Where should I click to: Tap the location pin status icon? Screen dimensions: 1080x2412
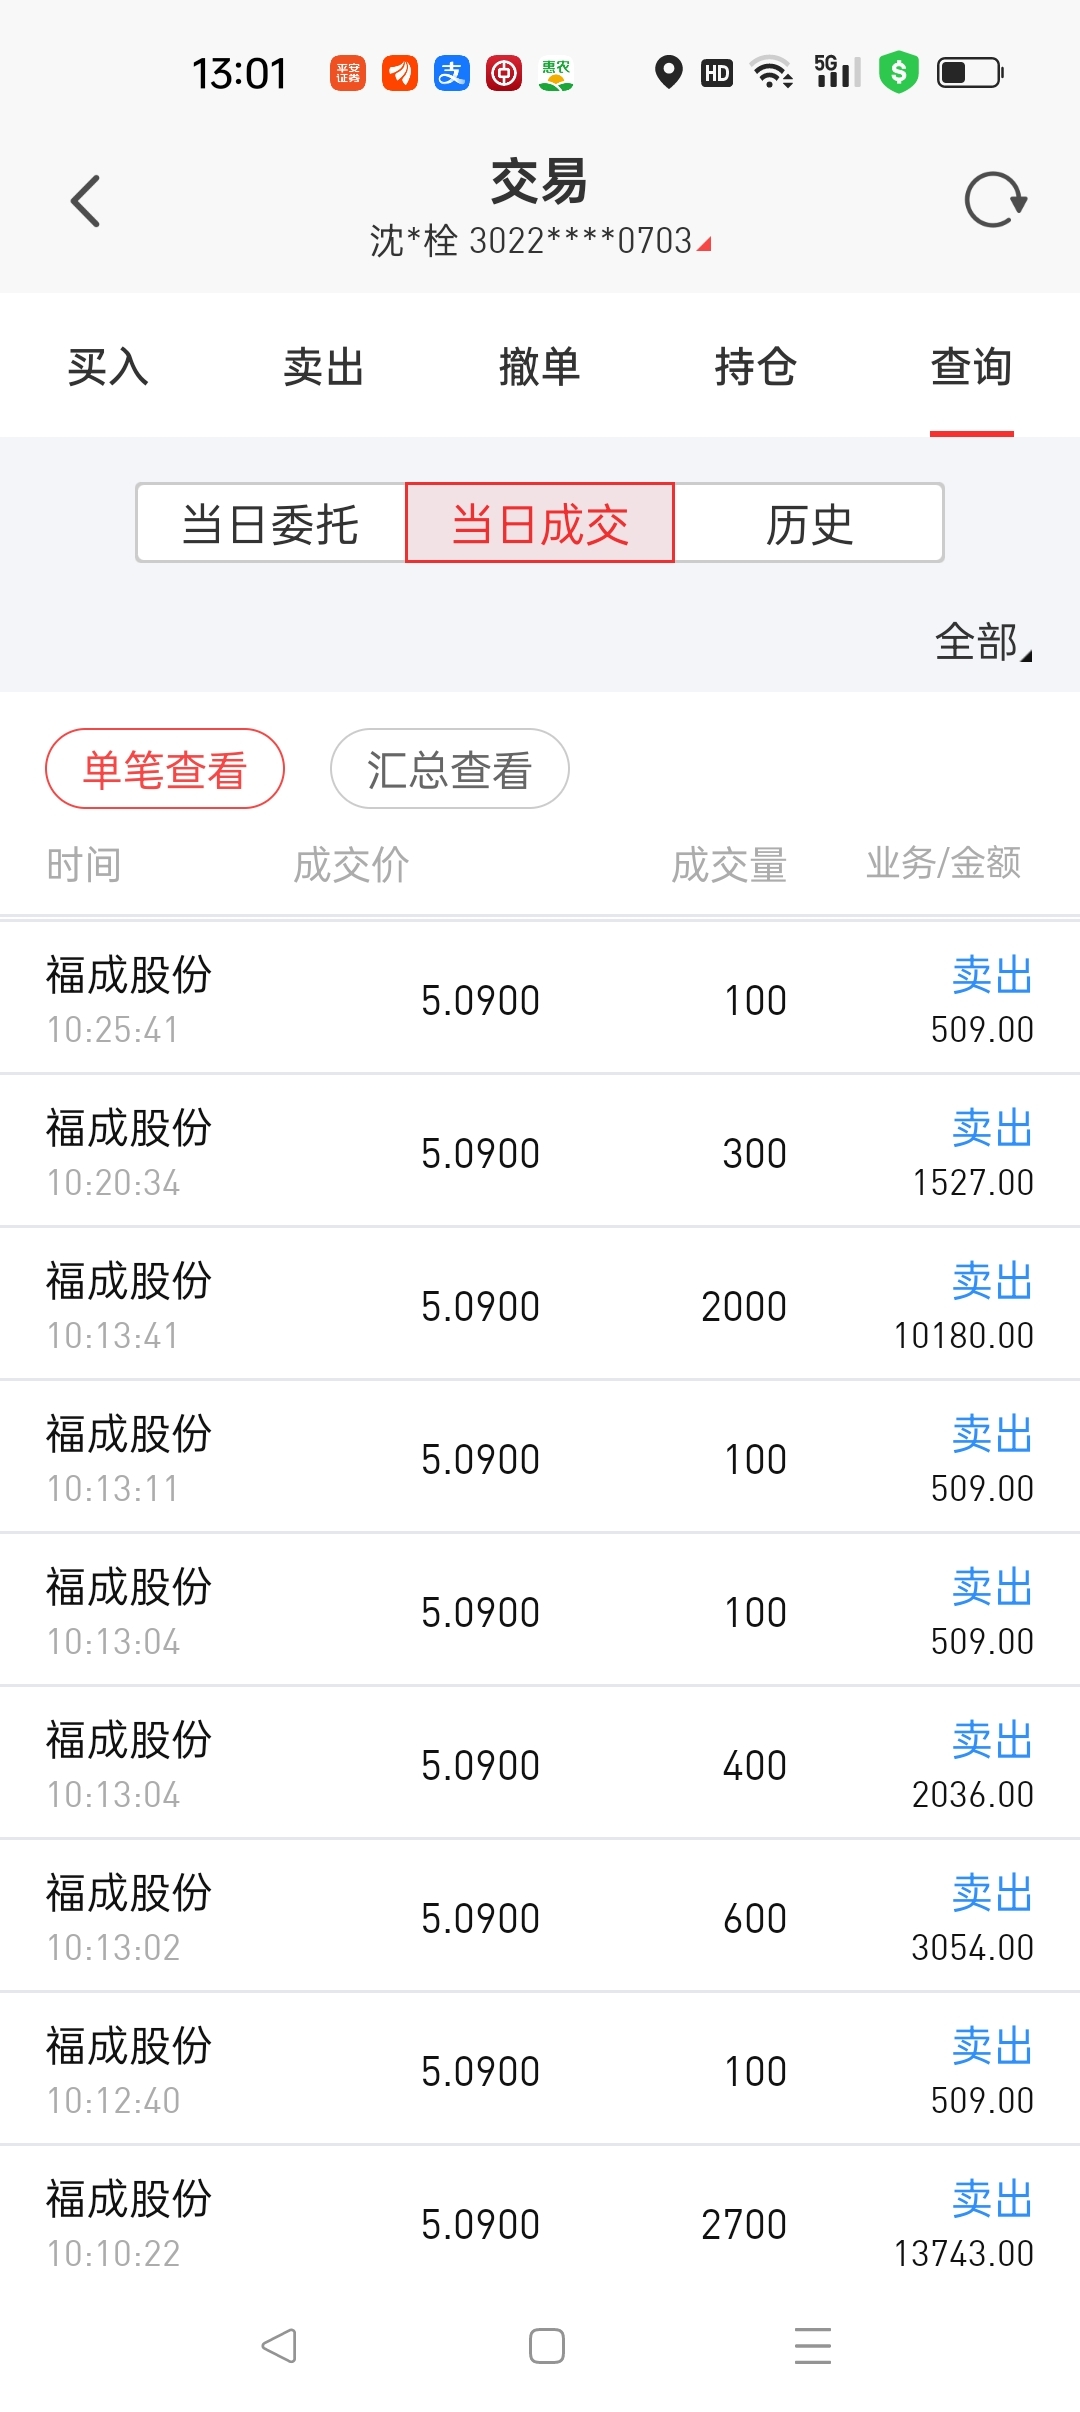pyautogui.click(x=668, y=72)
